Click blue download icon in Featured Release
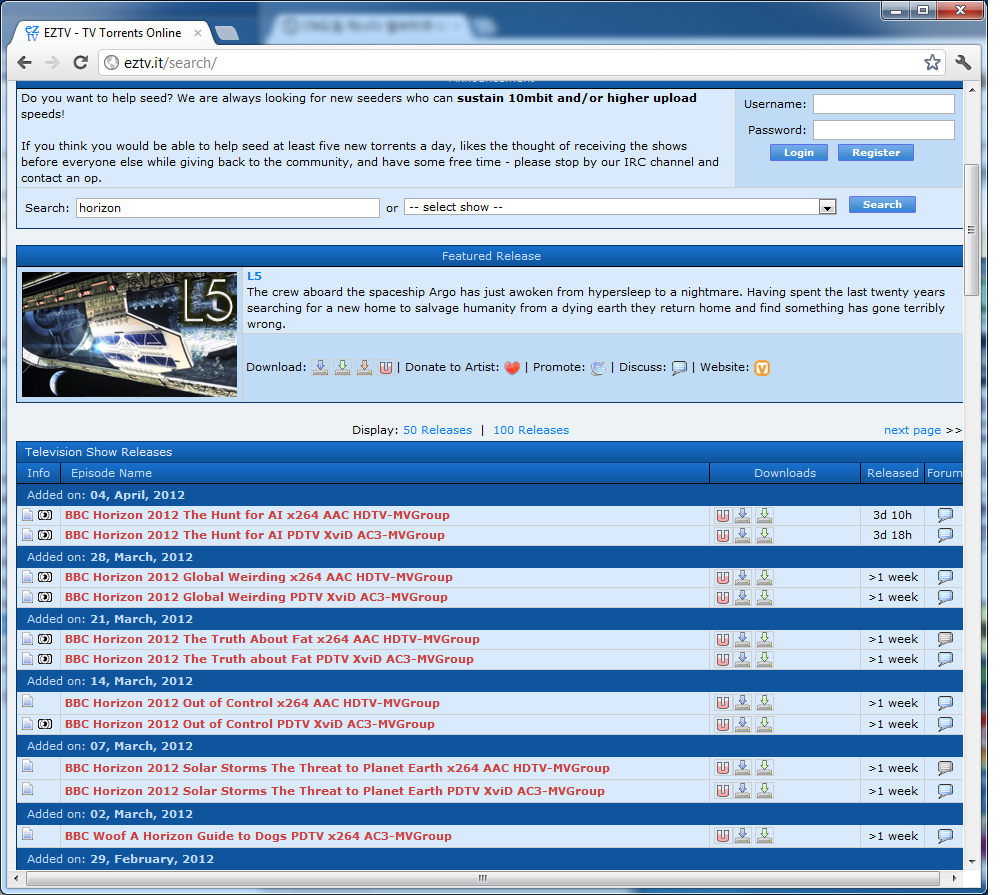The width and height of the screenshot is (1008, 895). tap(320, 367)
